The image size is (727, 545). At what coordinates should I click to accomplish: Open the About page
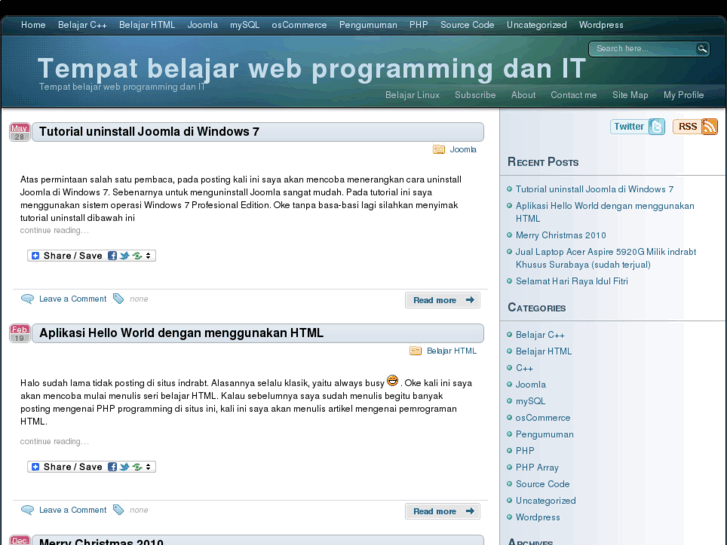(523, 95)
